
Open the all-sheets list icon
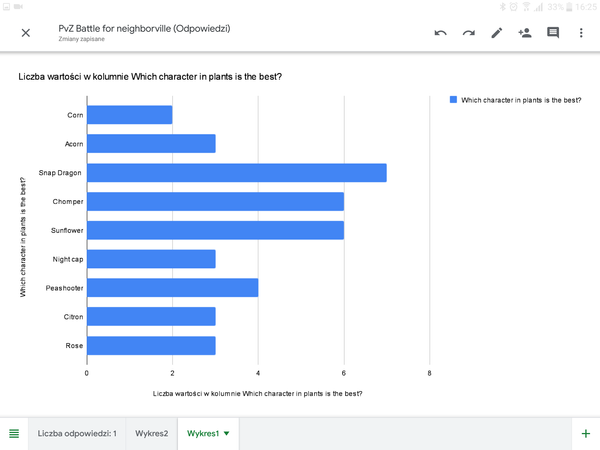(x=14, y=433)
